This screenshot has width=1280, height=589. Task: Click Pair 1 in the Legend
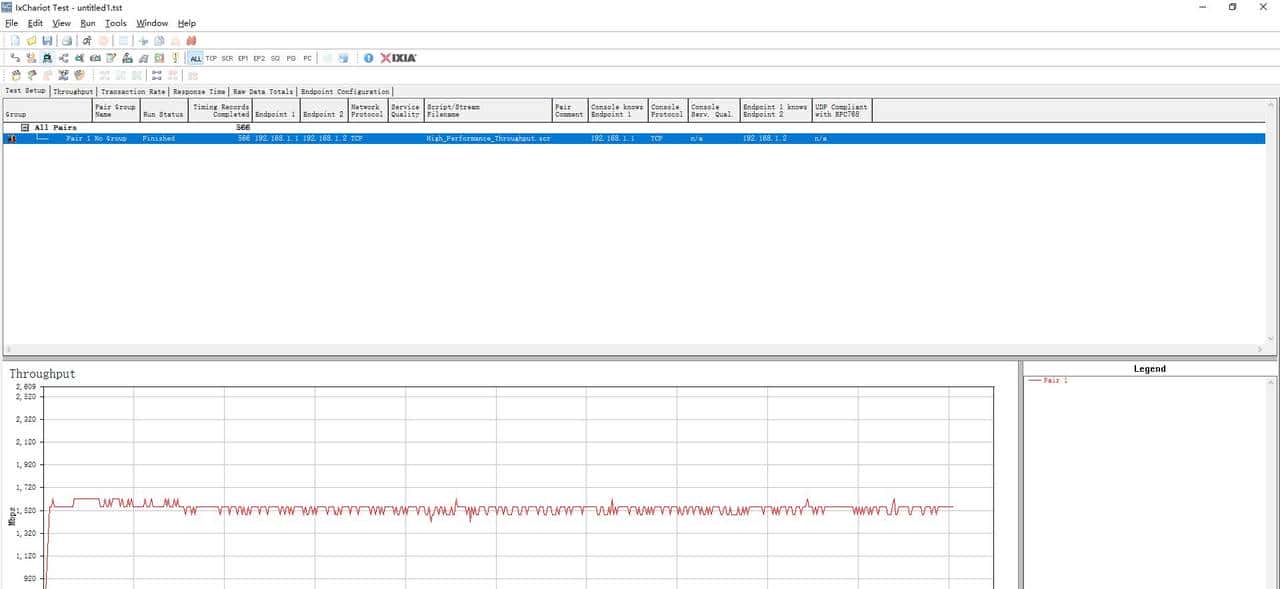pos(1055,380)
